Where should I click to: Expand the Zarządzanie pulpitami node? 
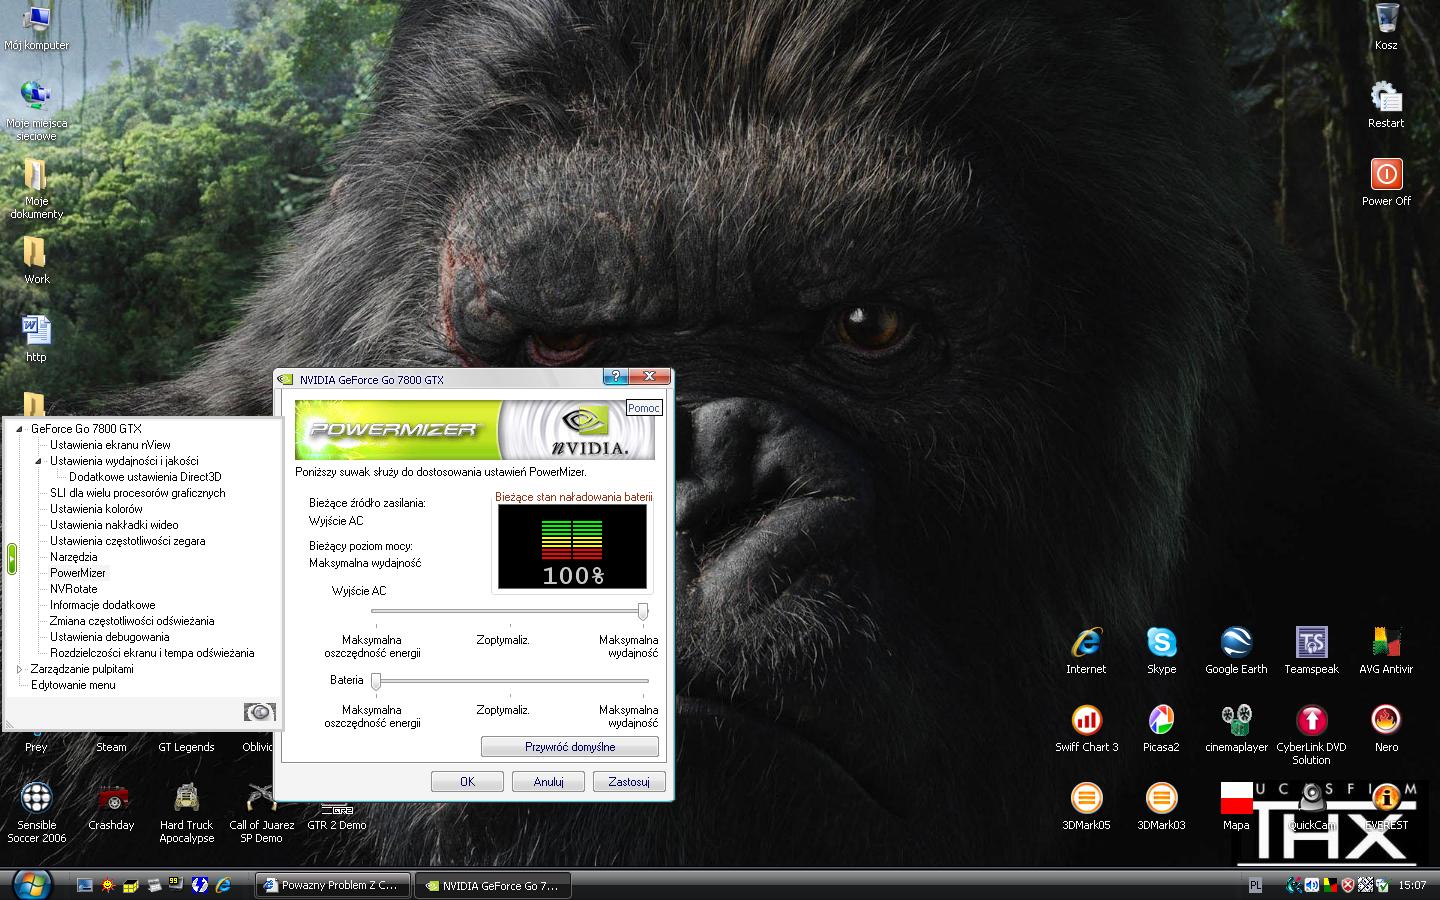click(19, 669)
